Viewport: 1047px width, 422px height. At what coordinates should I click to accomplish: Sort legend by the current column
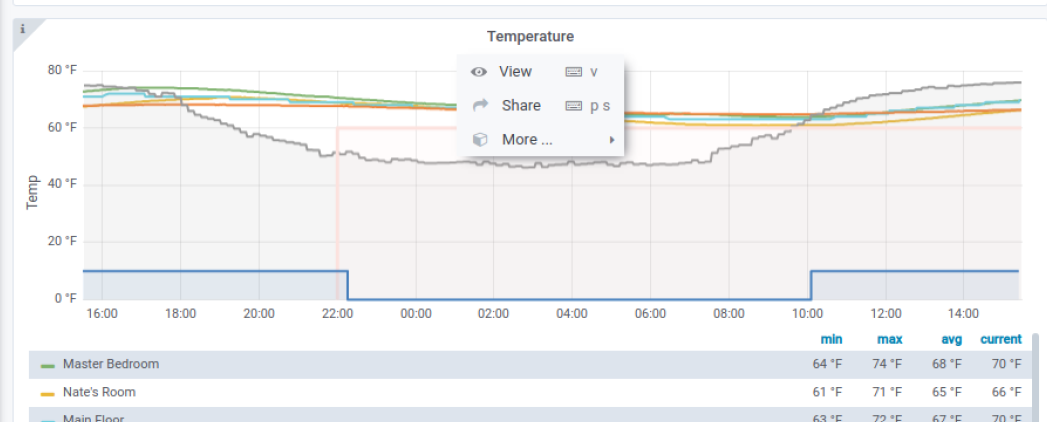pos(1000,340)
